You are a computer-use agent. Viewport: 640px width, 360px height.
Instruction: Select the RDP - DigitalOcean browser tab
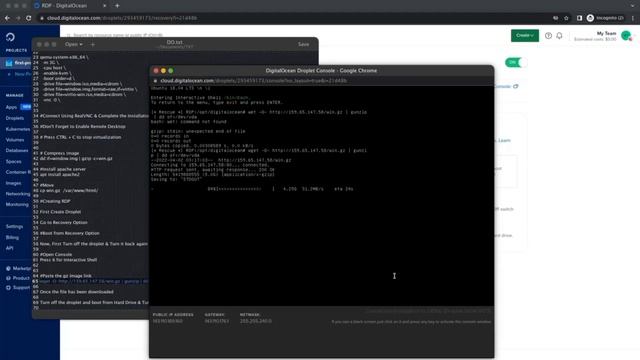pos(69,6)
